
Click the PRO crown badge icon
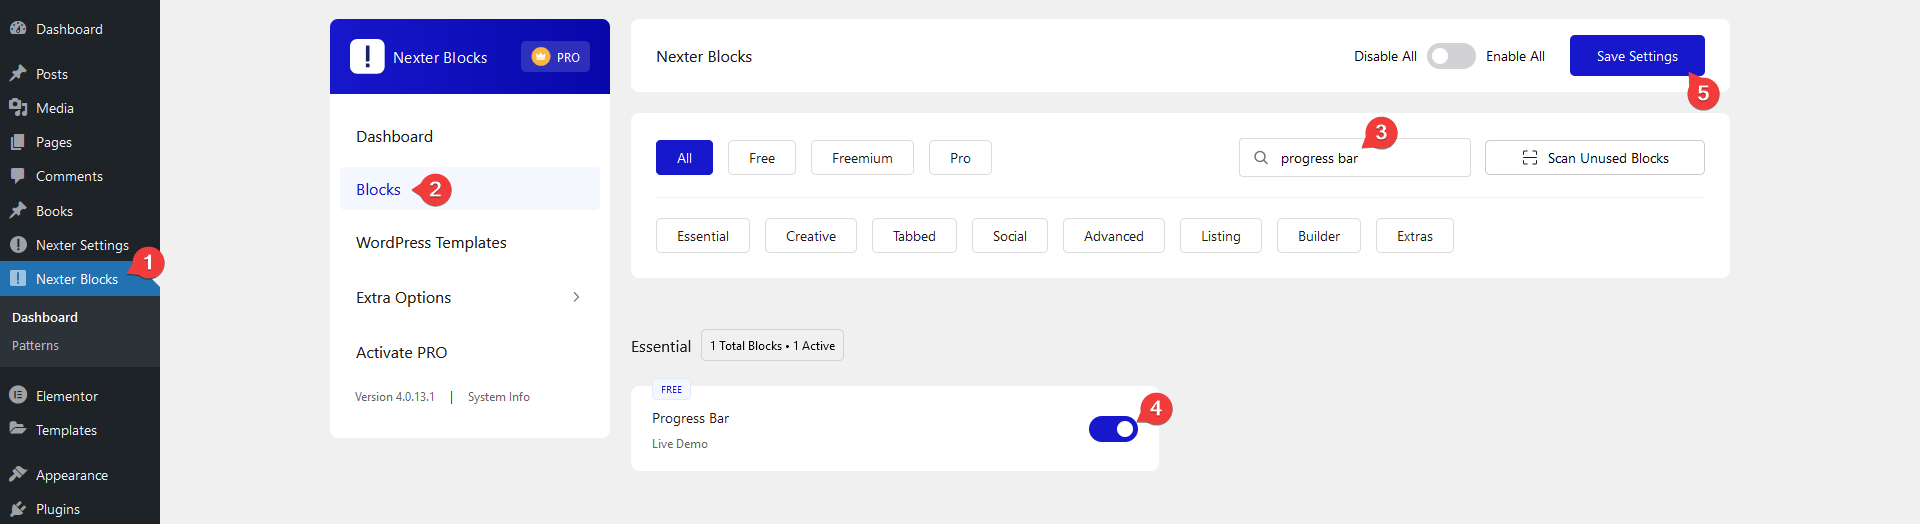[541, 57]
